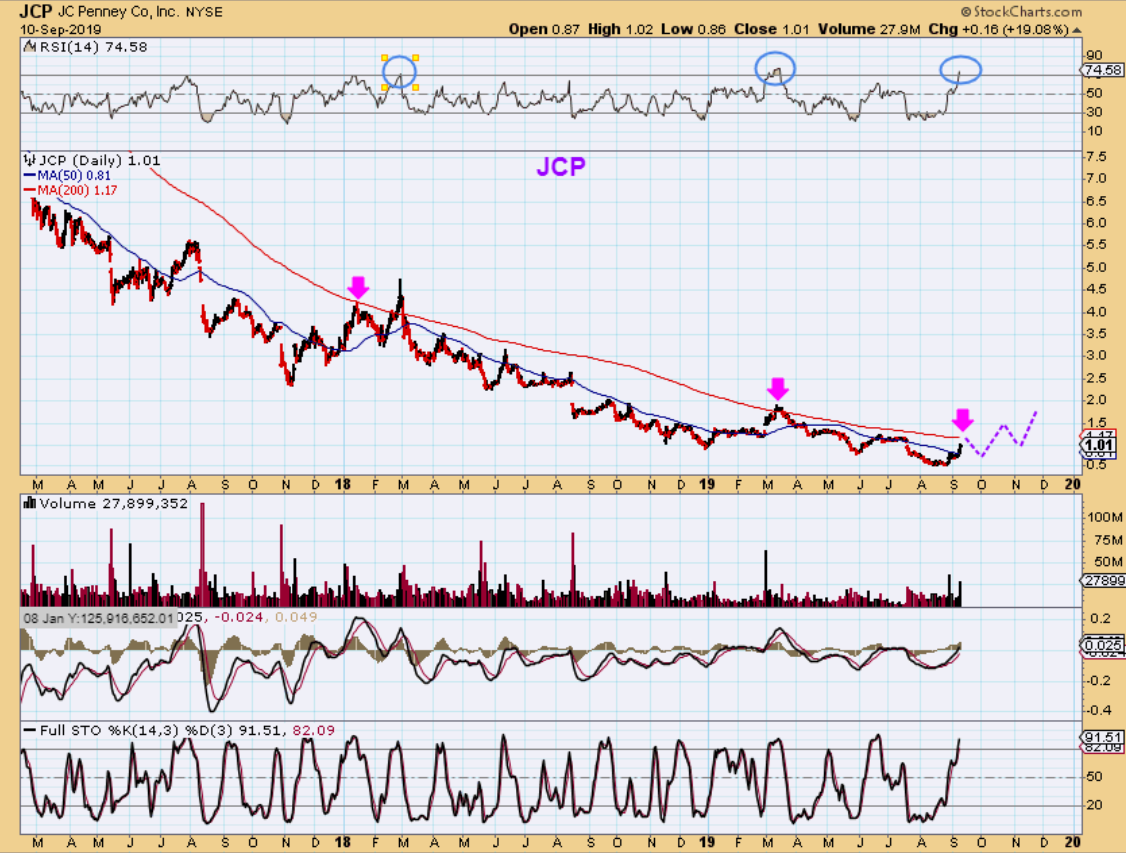1126x853 pixels.
Task: Click the NYSE exchange label
Action: click(204, 12)
